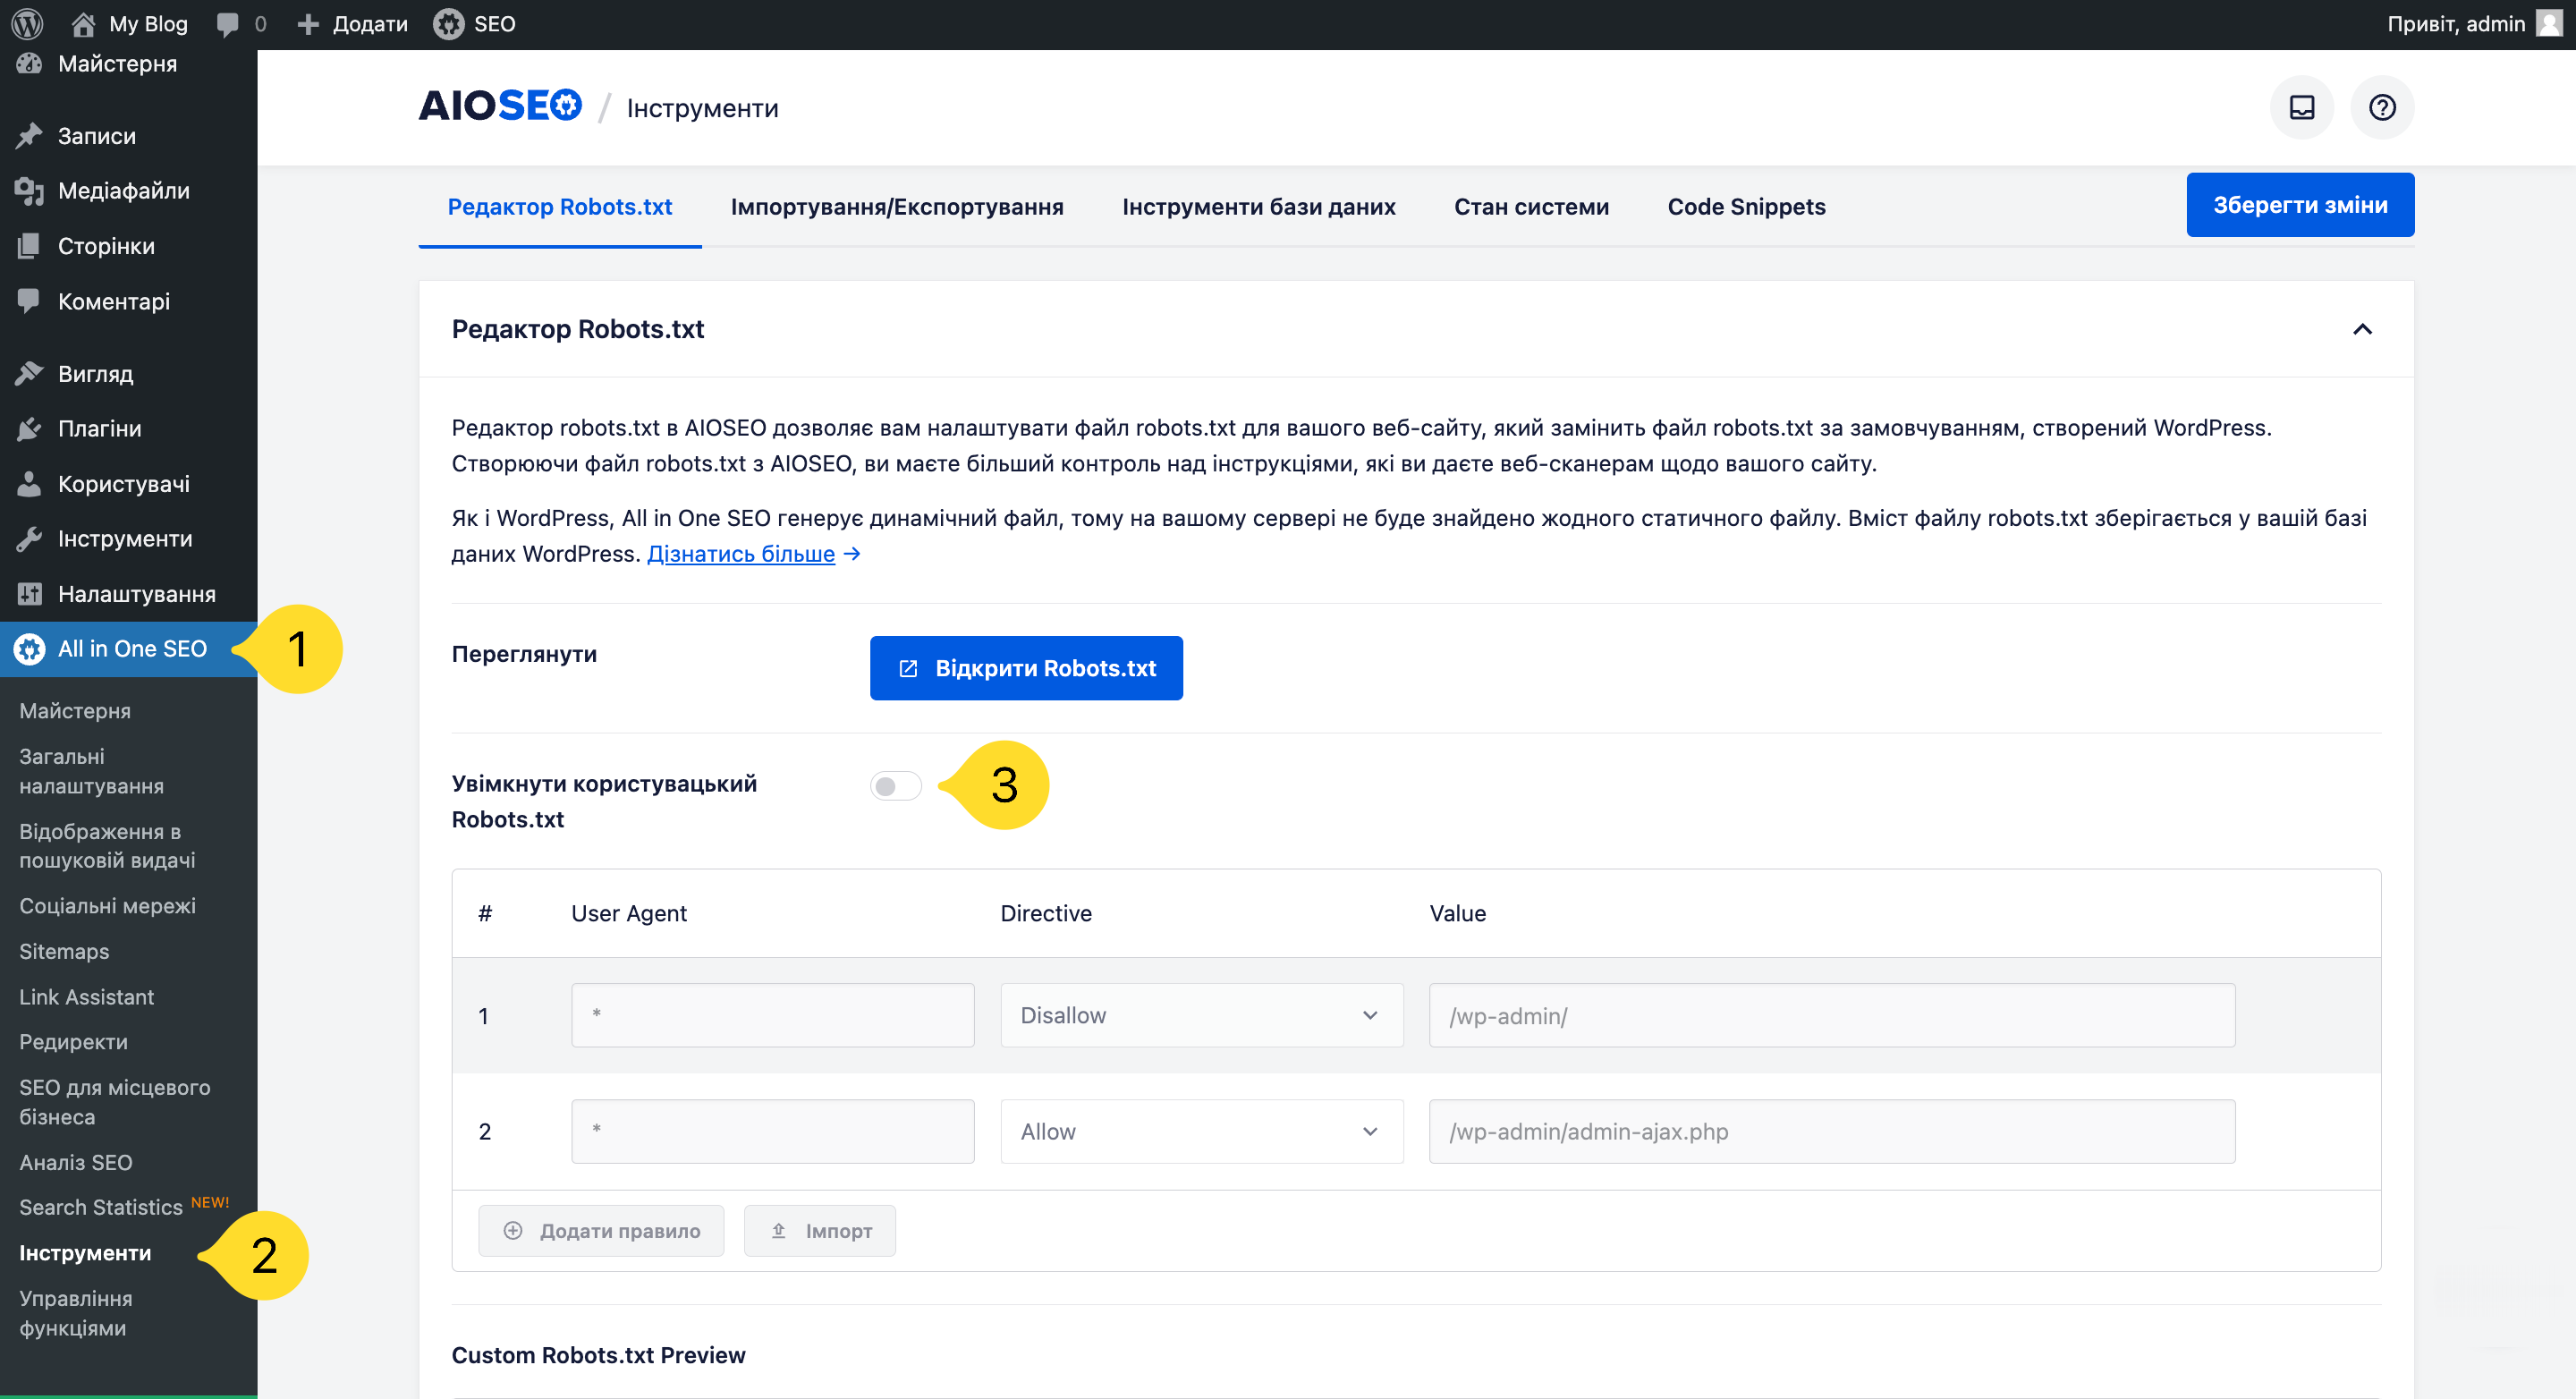The height and width of the screenshot is (1399, 2576).
Task: Click the Плагіни plugin icon in sidebar
Action: (x=29, y=428)
